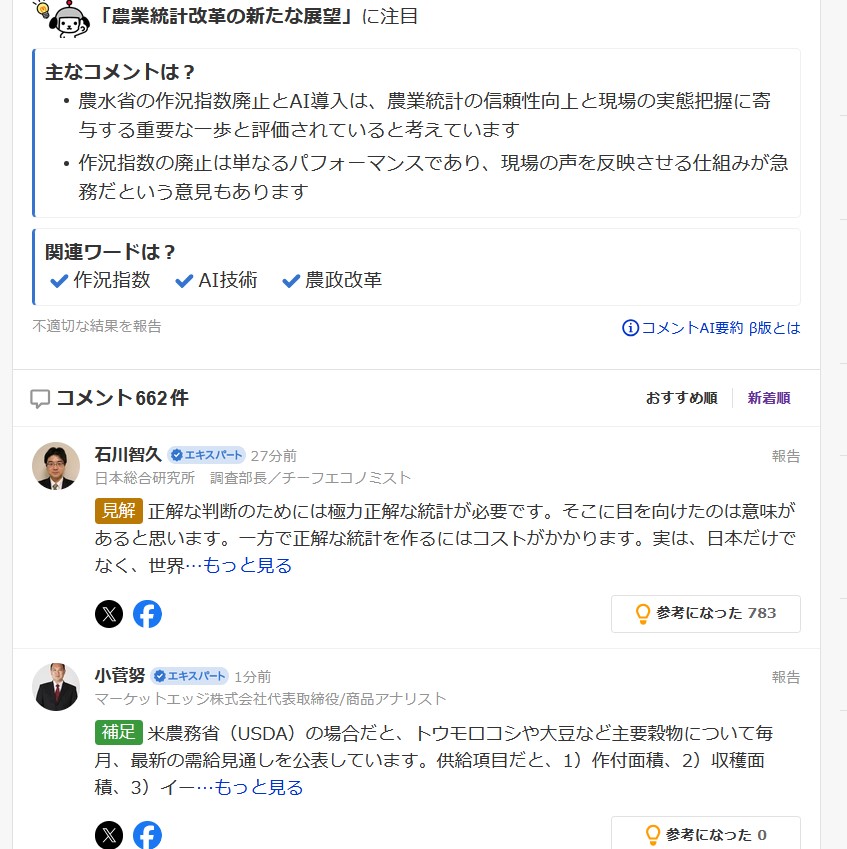Mark 石川智久's comment as 参考になった
Screen dimensions: 847x849
click(x=706, y=613)
